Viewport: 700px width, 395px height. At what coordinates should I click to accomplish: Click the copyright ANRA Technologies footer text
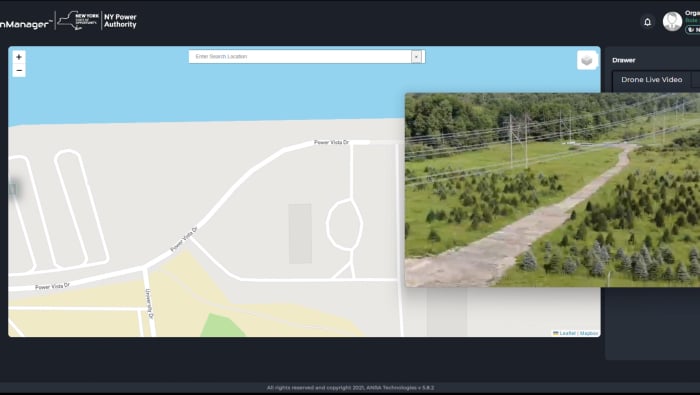click(x=350, y=388)
